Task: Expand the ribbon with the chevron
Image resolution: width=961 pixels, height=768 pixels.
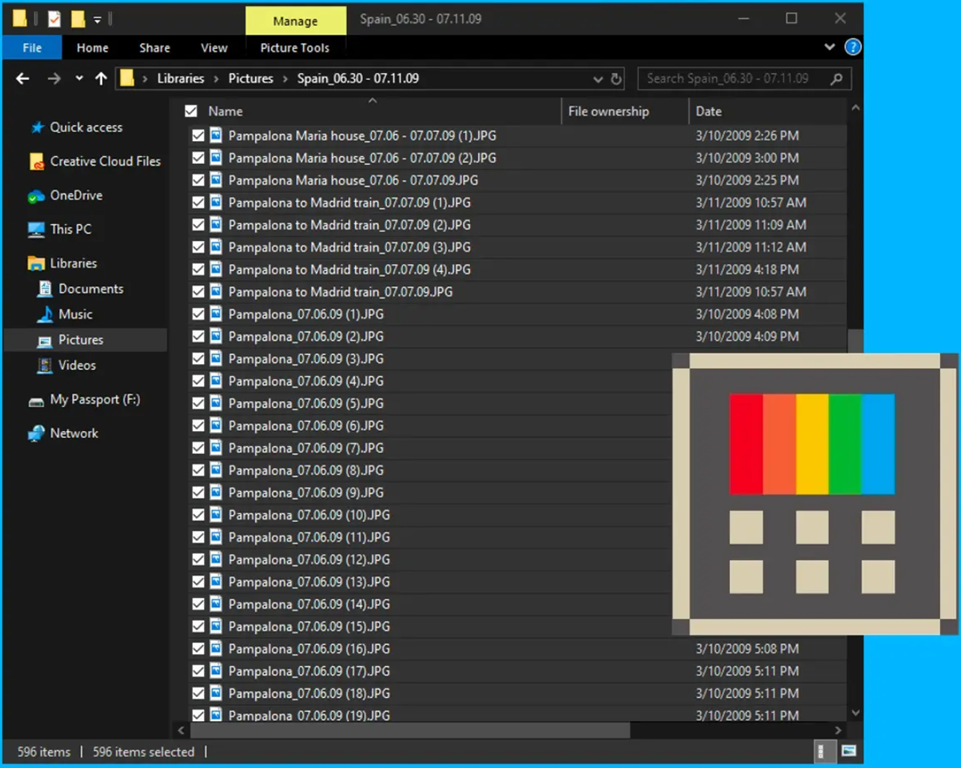Action: [x=830, y=47]
